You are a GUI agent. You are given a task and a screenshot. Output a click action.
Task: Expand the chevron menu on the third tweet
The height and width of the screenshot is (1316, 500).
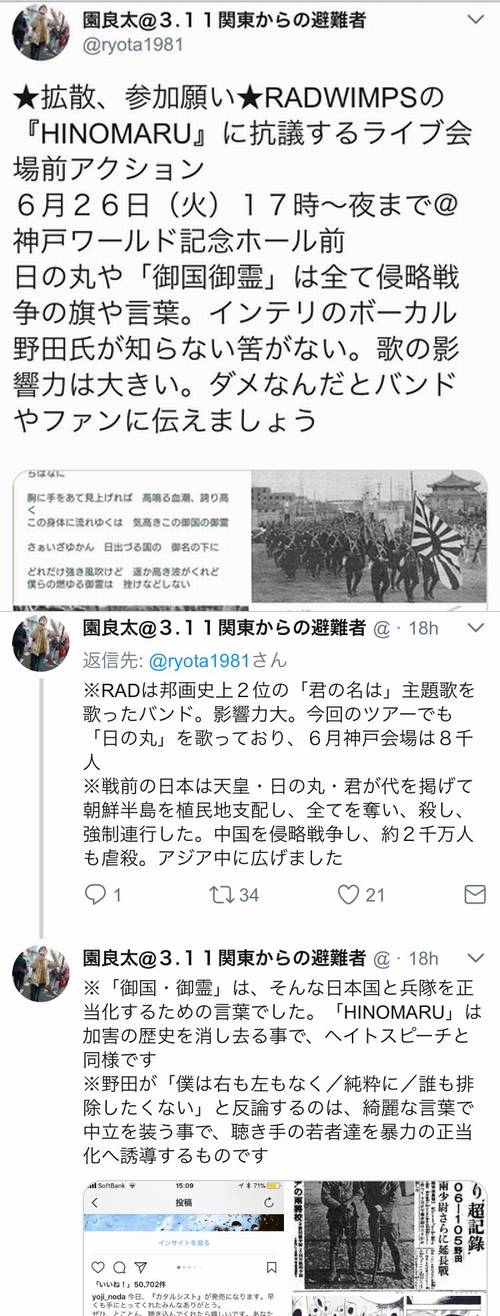click(x=476, y=959)
